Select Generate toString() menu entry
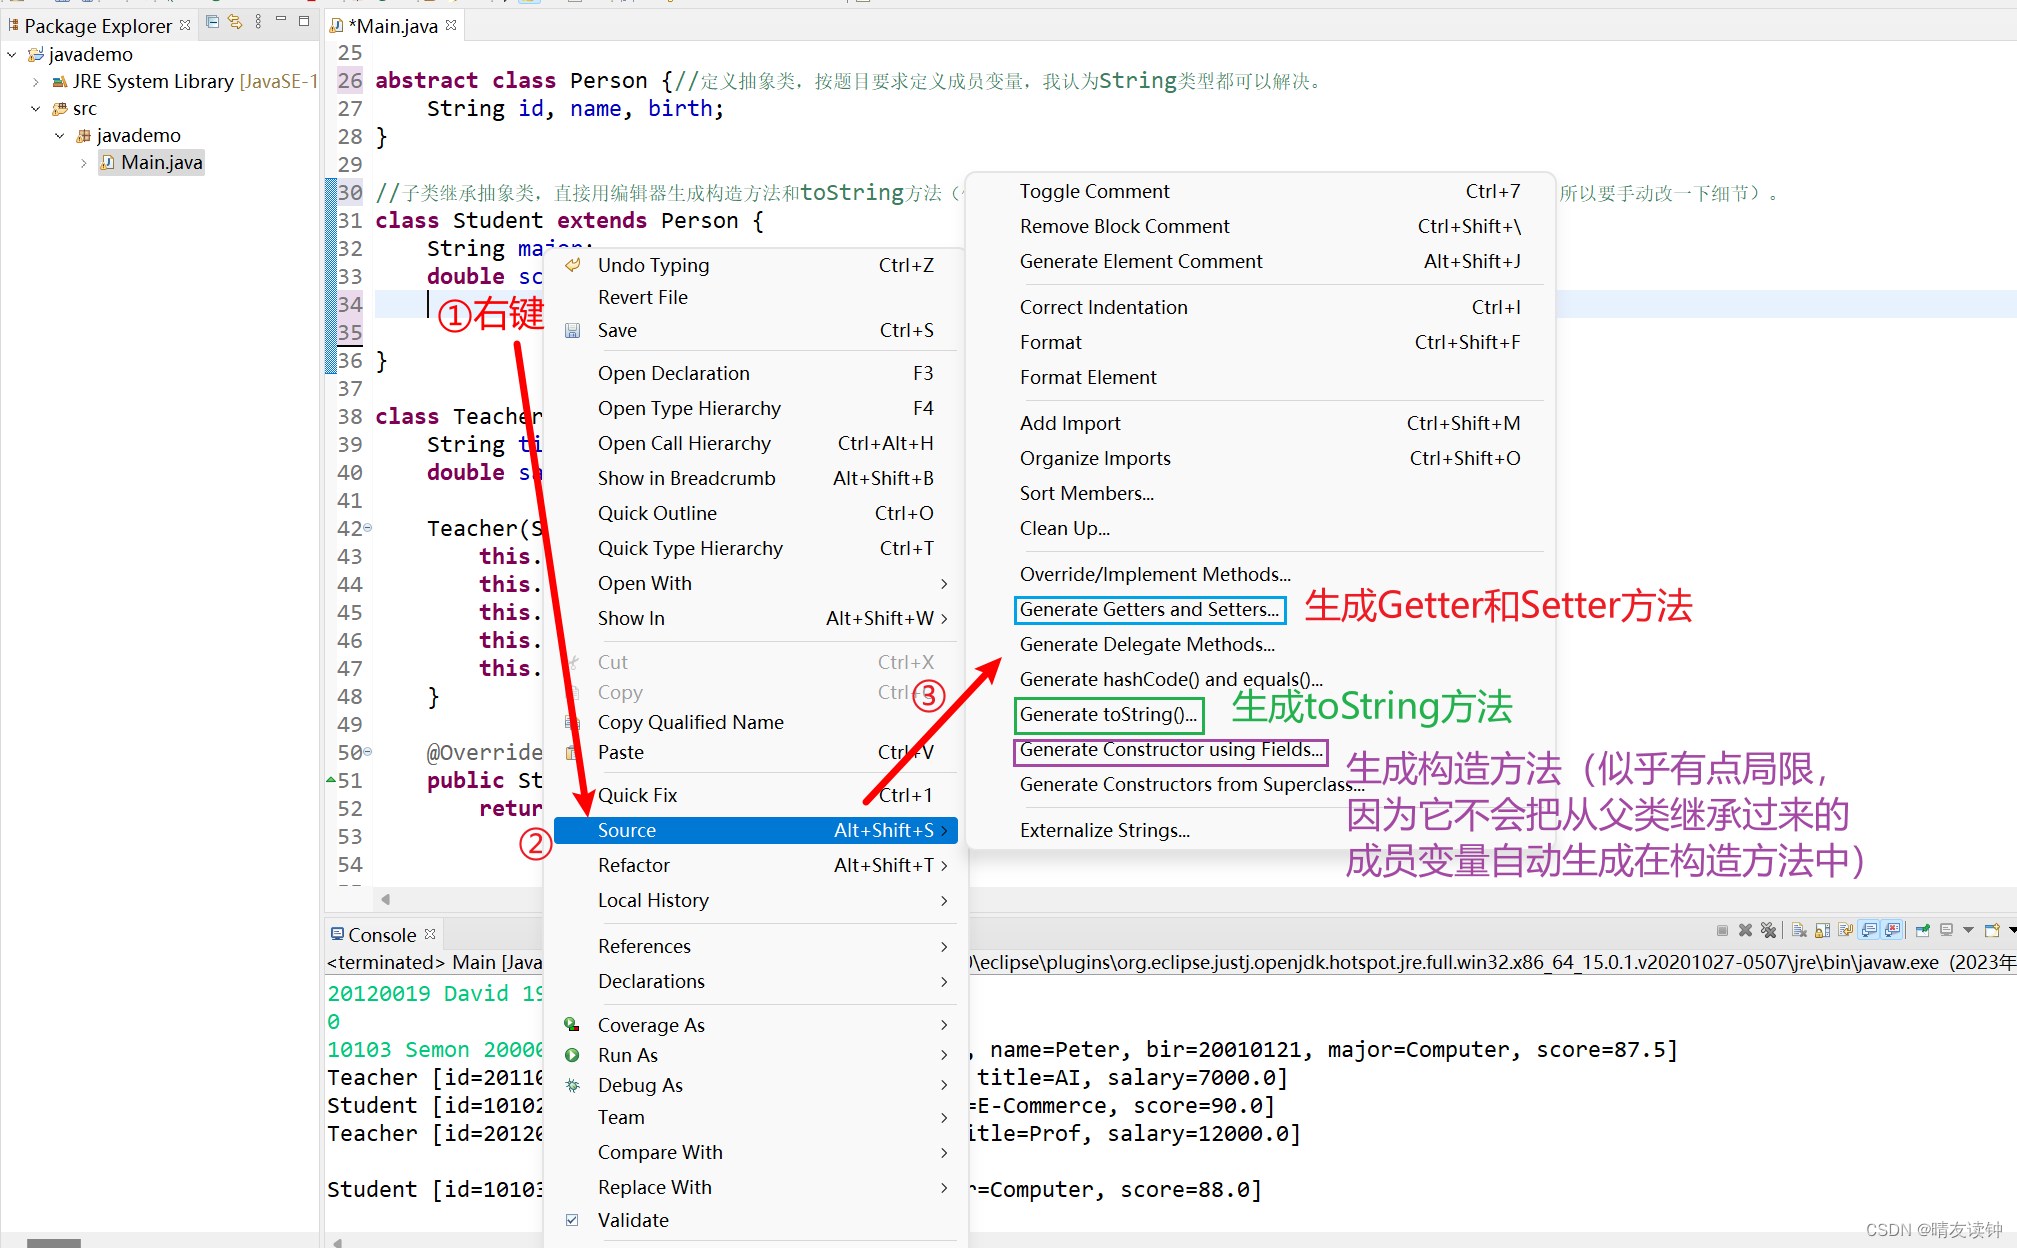 click(x=1107, y=715)
